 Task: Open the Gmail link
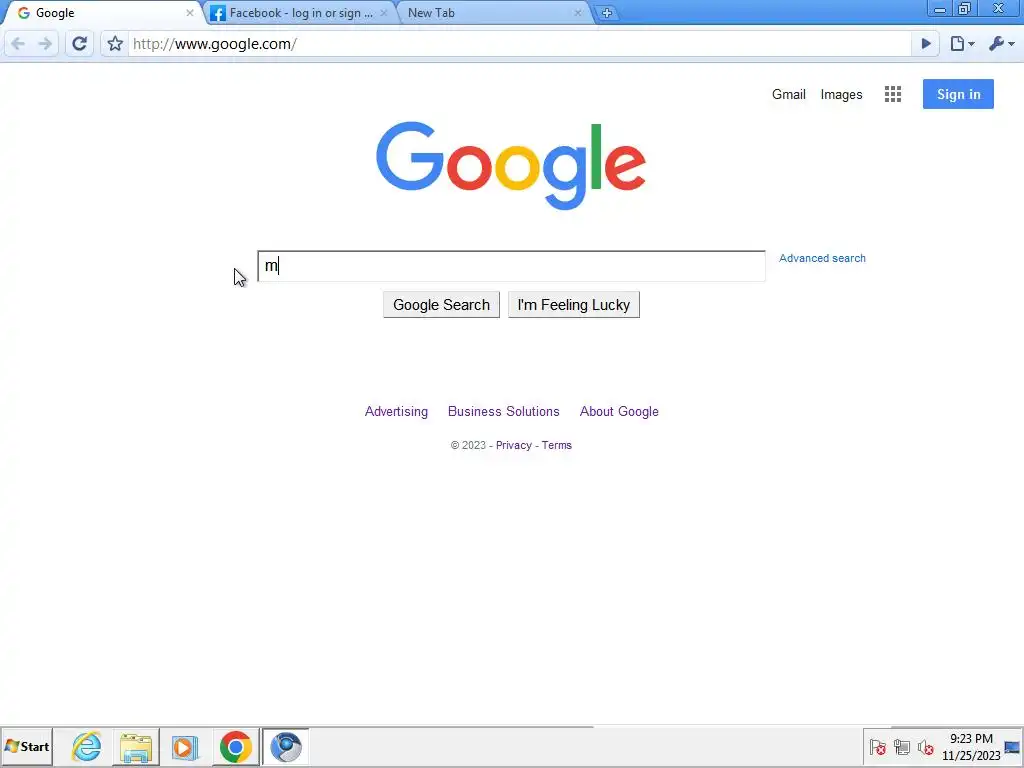click(788, 94)
